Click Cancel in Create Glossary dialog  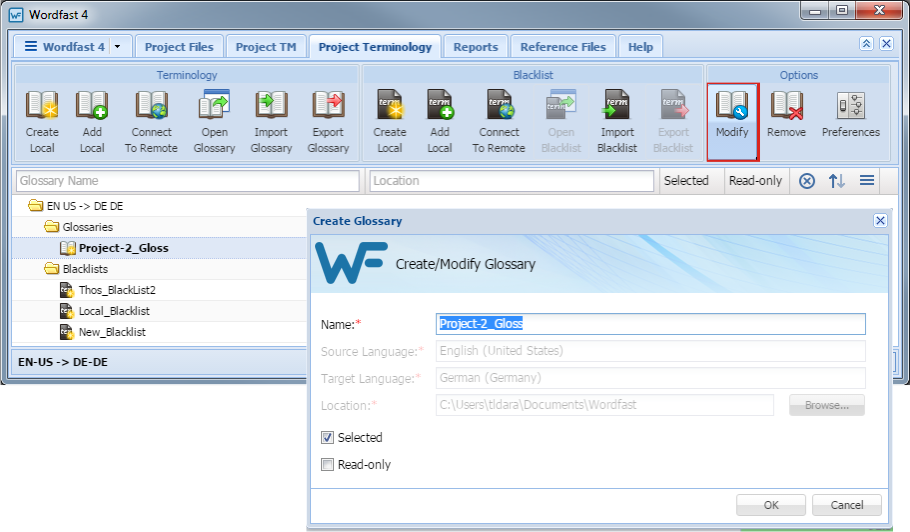tap(847, 505)
